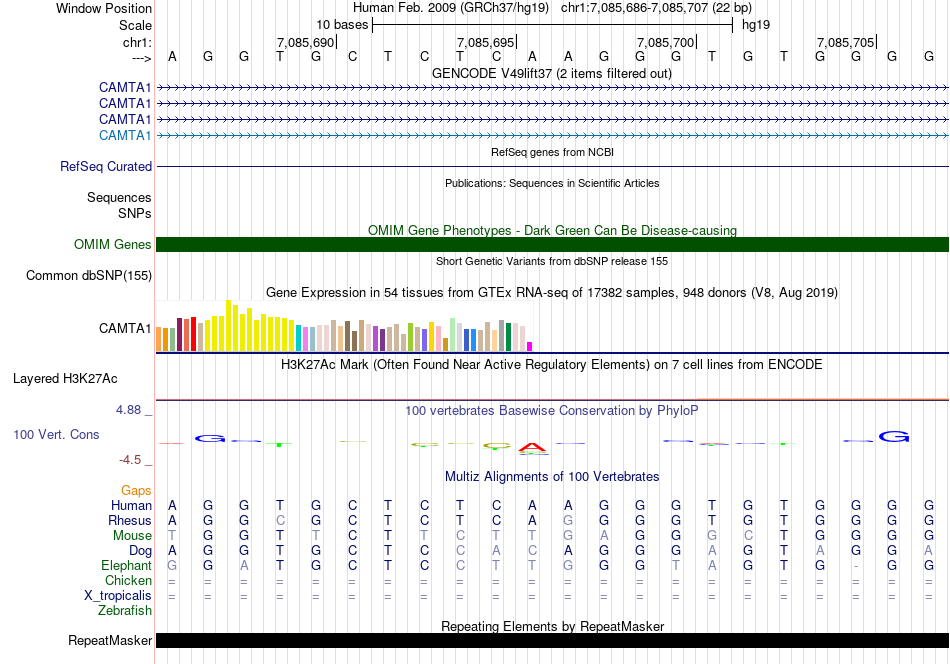Click the CAMTA1 label beside GTEx chart
This screenshot has width=950, height=664.
(125, 328)
